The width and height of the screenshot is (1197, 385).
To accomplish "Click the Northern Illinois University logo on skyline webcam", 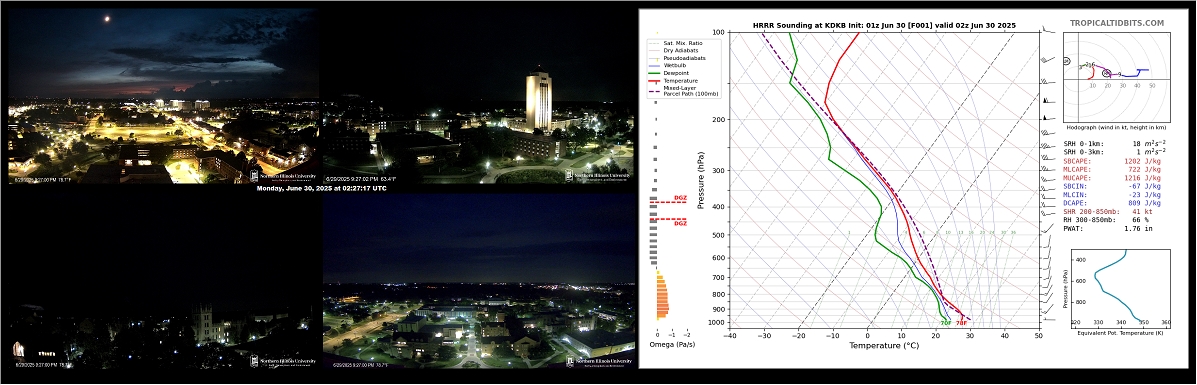I will (x=283, y=175).
